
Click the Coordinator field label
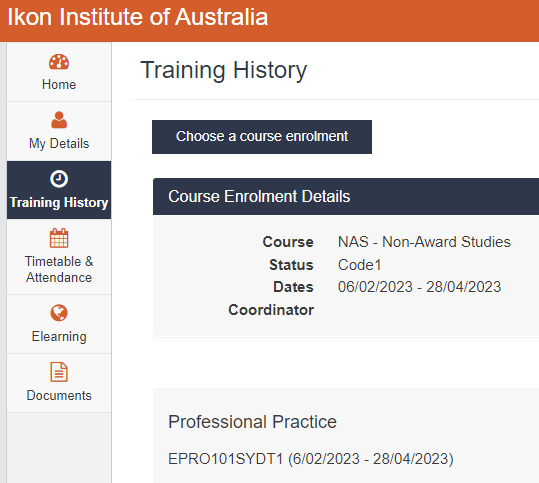point(271,310)
